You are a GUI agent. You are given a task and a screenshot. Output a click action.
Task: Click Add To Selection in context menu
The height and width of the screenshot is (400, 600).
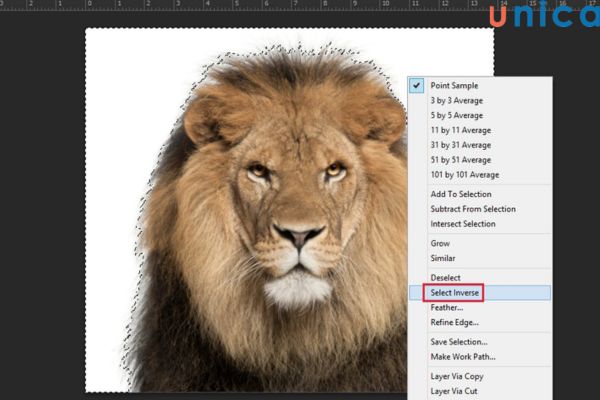pyautogui.click(x=461, y=194)
